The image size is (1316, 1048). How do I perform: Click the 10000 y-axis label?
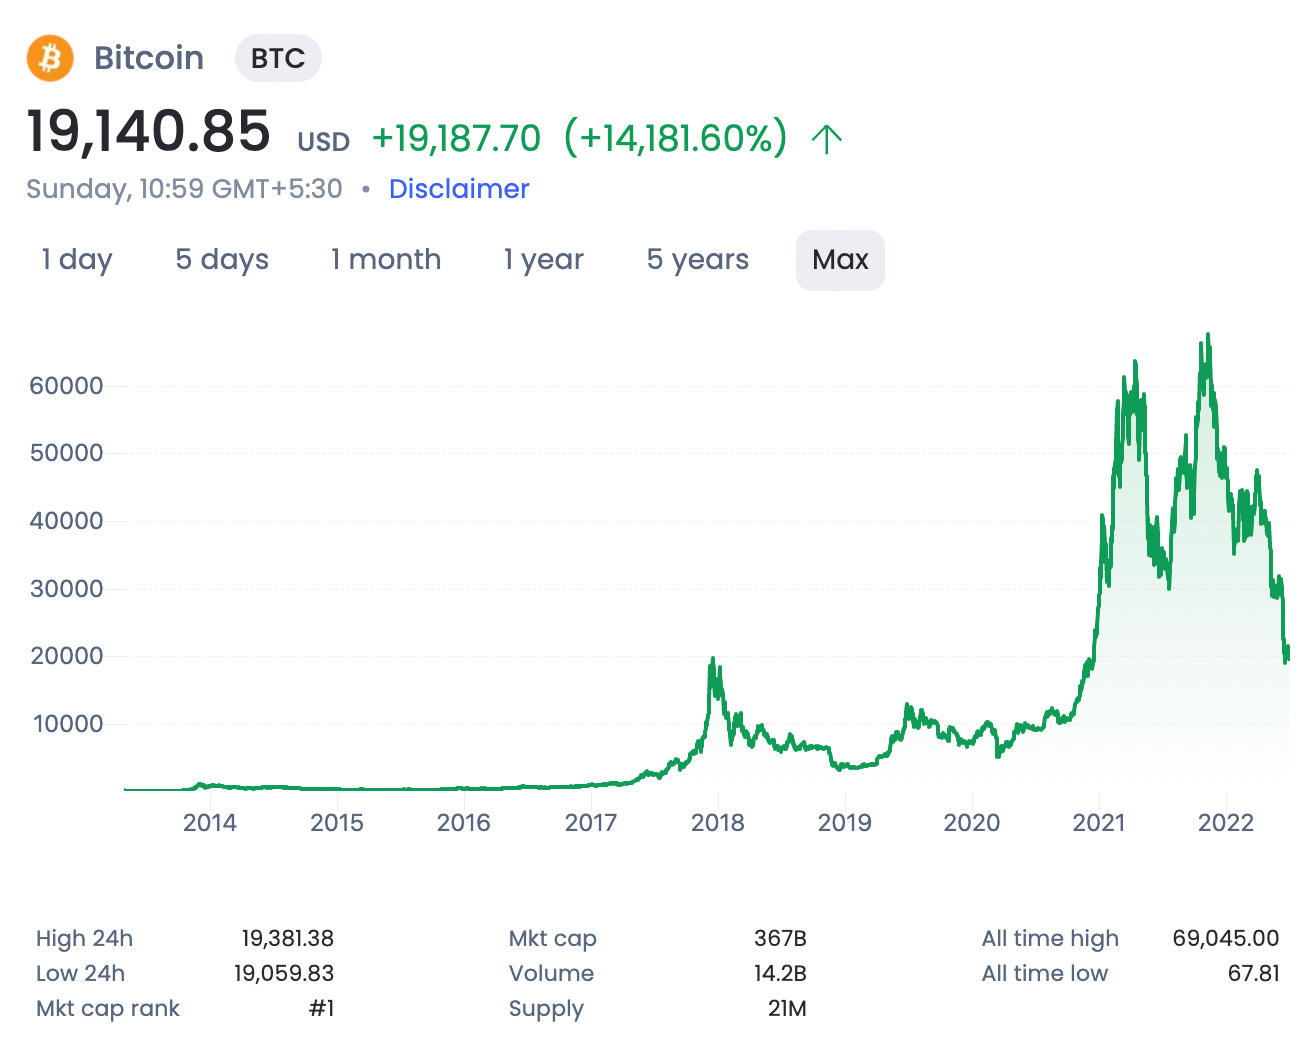tap(68, 724)
